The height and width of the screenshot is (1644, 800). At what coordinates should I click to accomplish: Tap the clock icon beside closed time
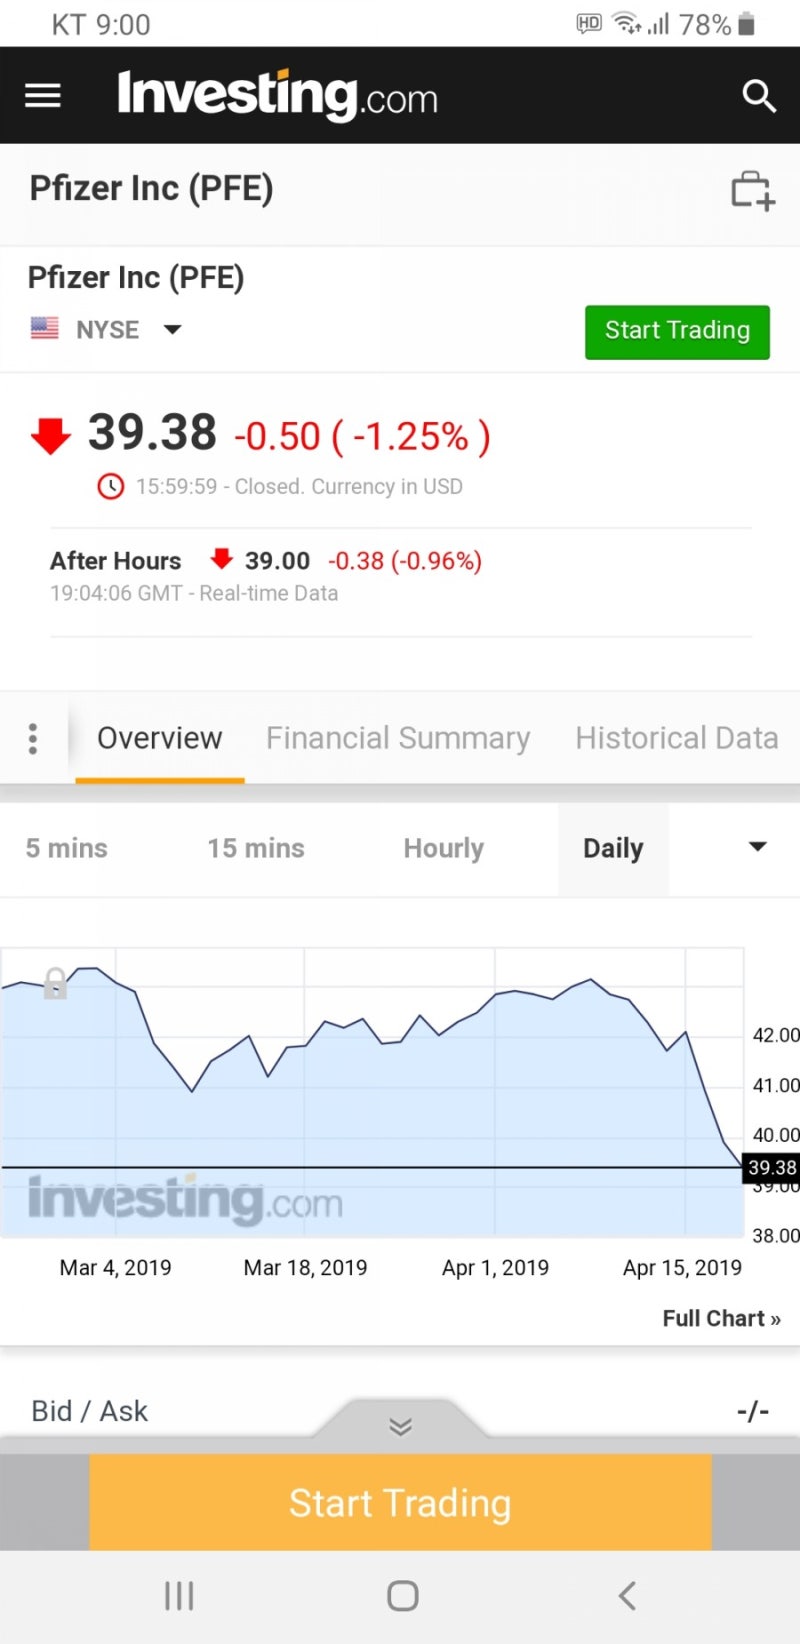coord(110,487)
